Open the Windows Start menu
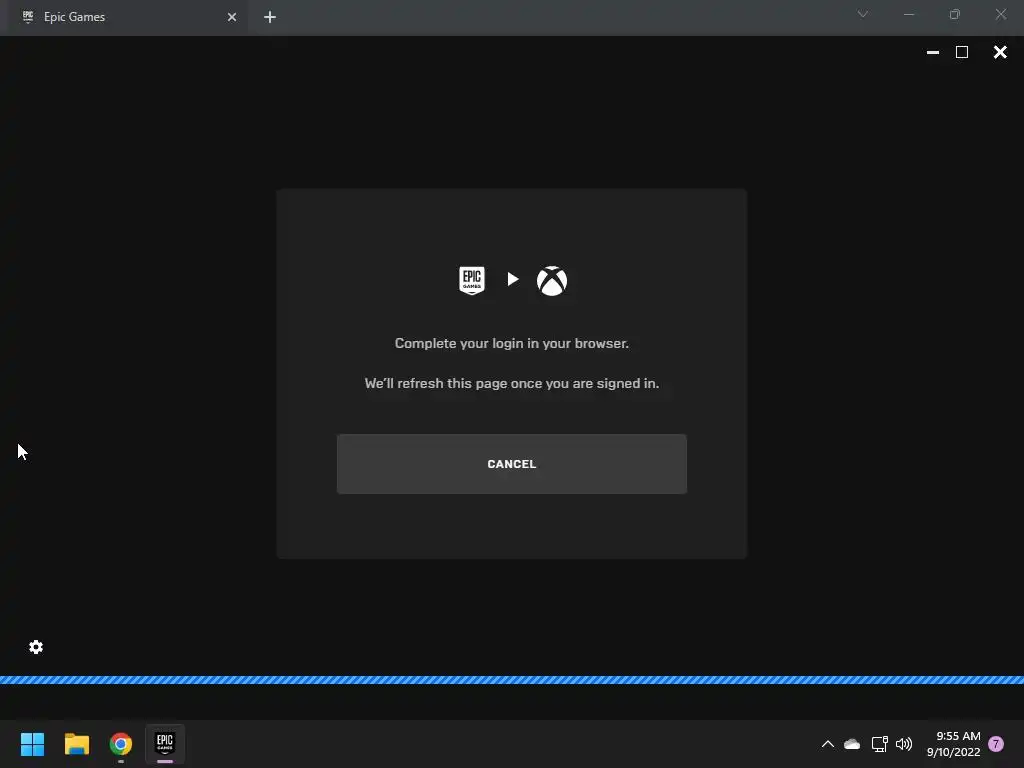The image size is (1024, 768). [32, 744]
